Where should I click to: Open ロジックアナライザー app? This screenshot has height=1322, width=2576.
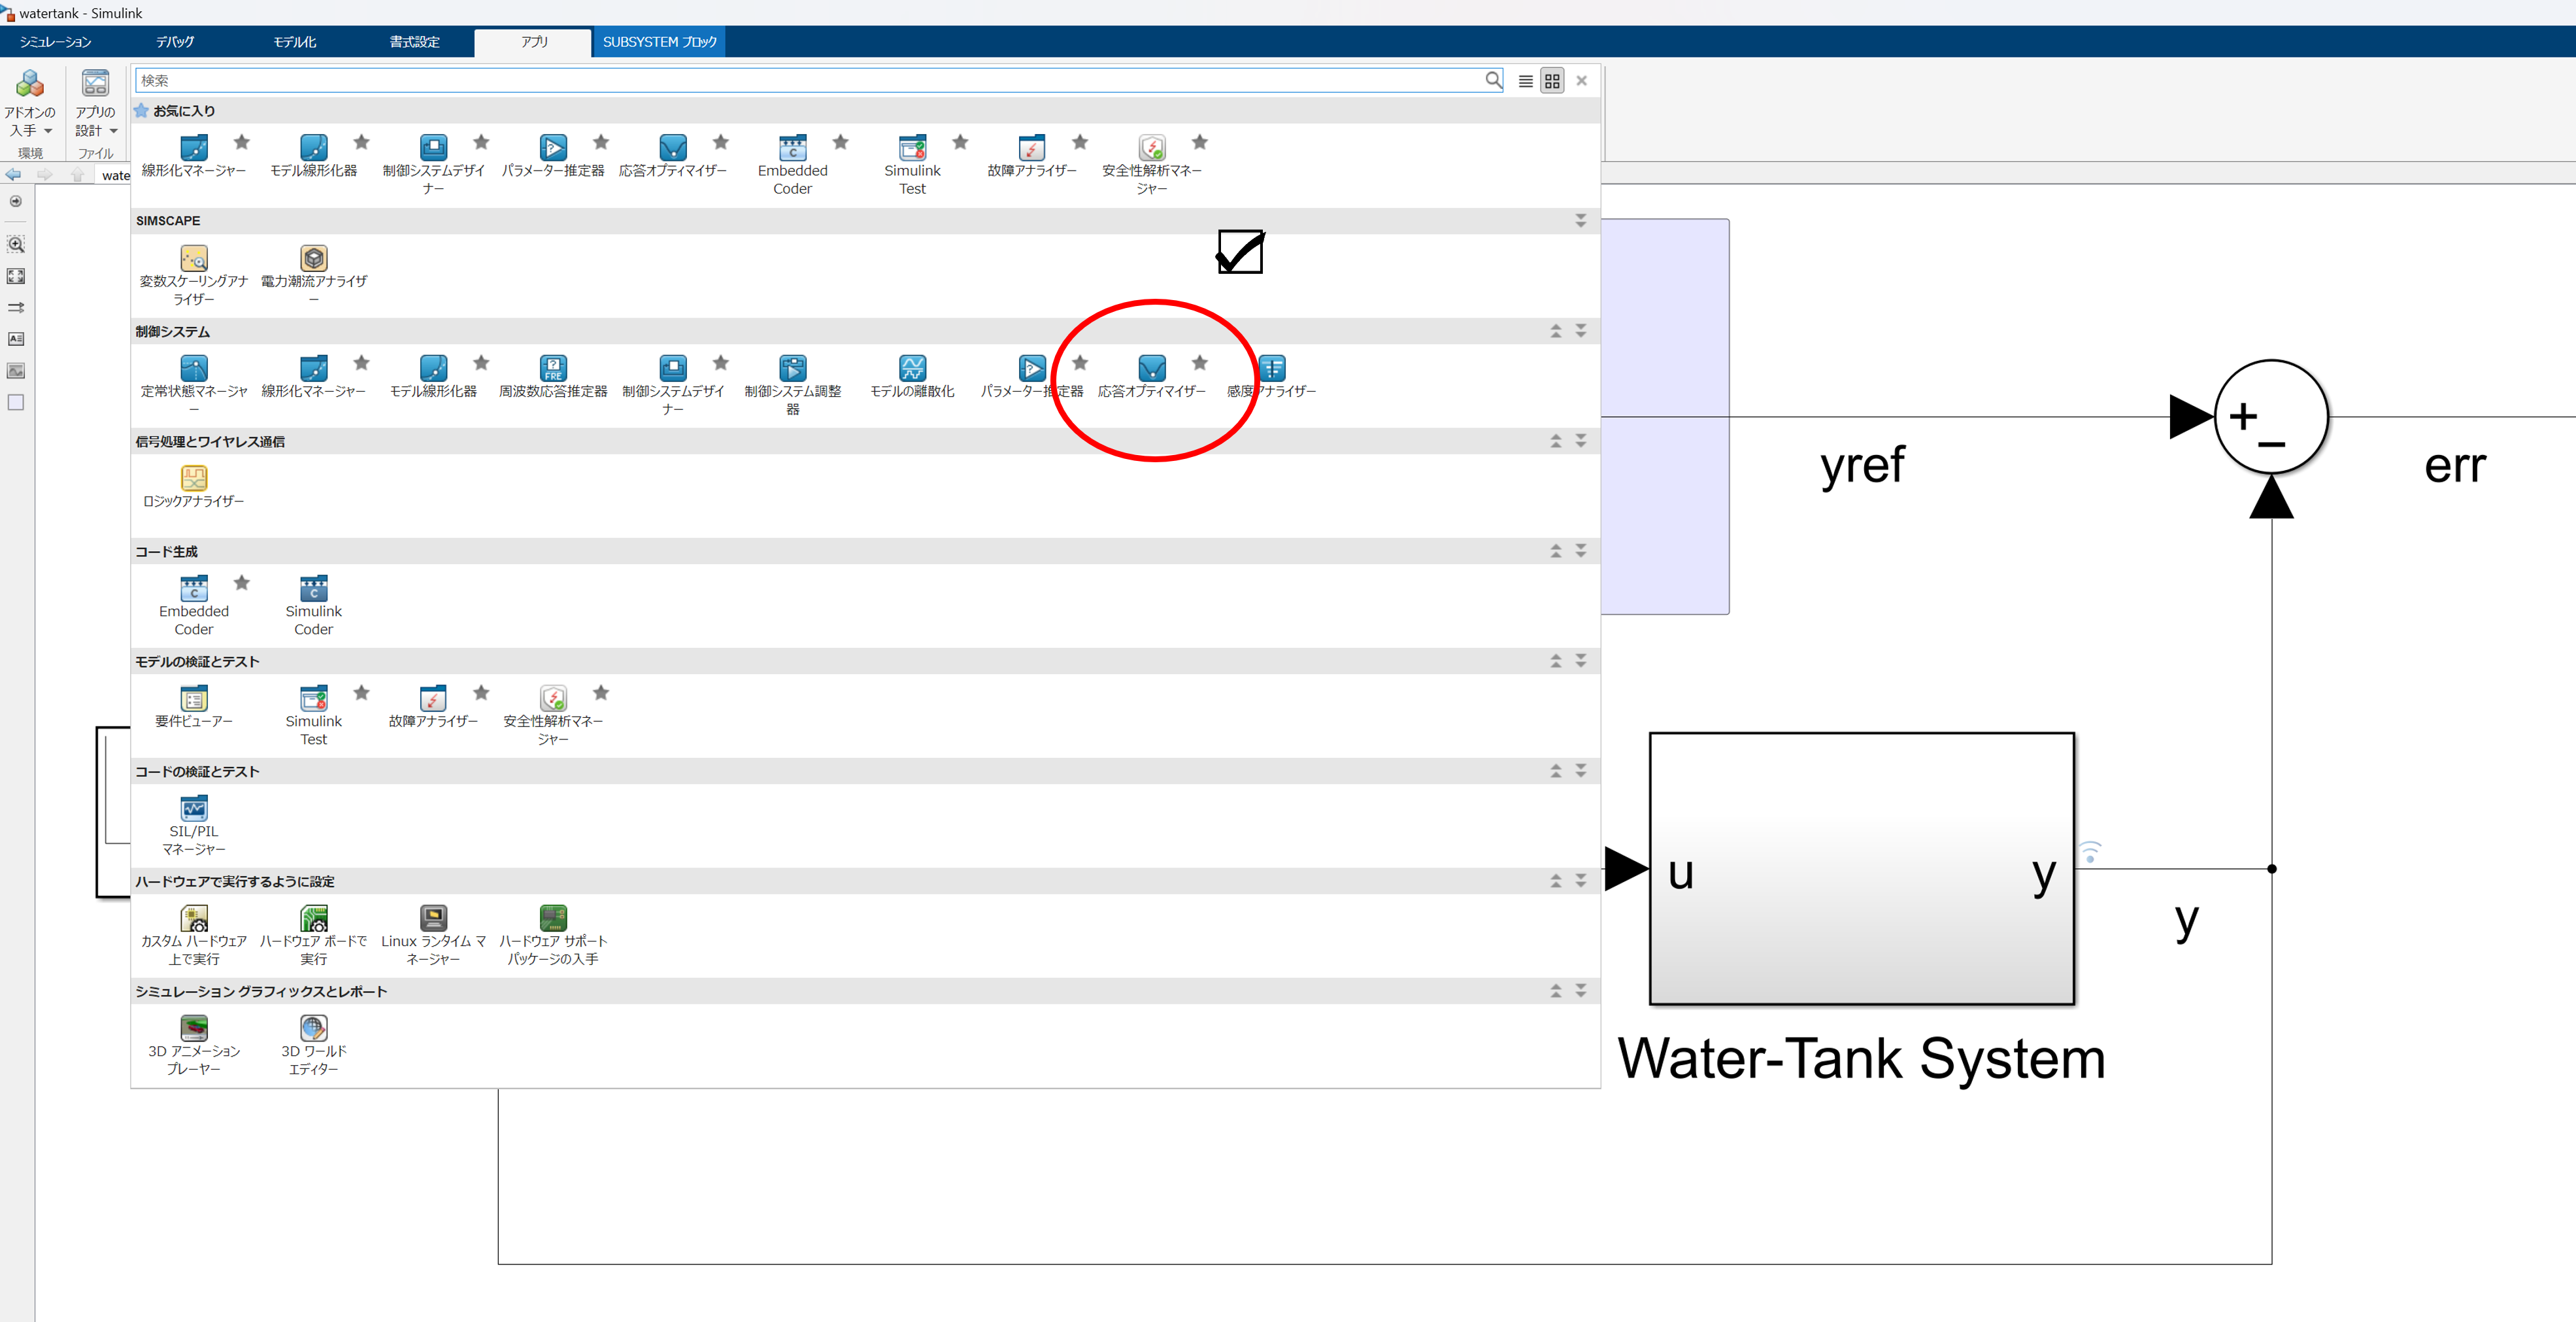point(194,479)
